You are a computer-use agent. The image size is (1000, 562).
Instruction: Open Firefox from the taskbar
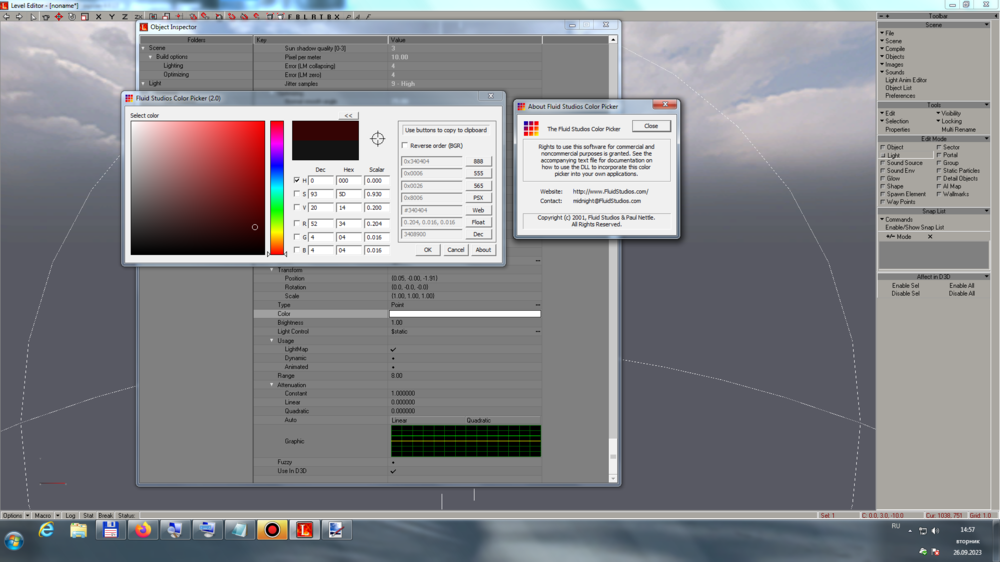click(x=143, y=530)
